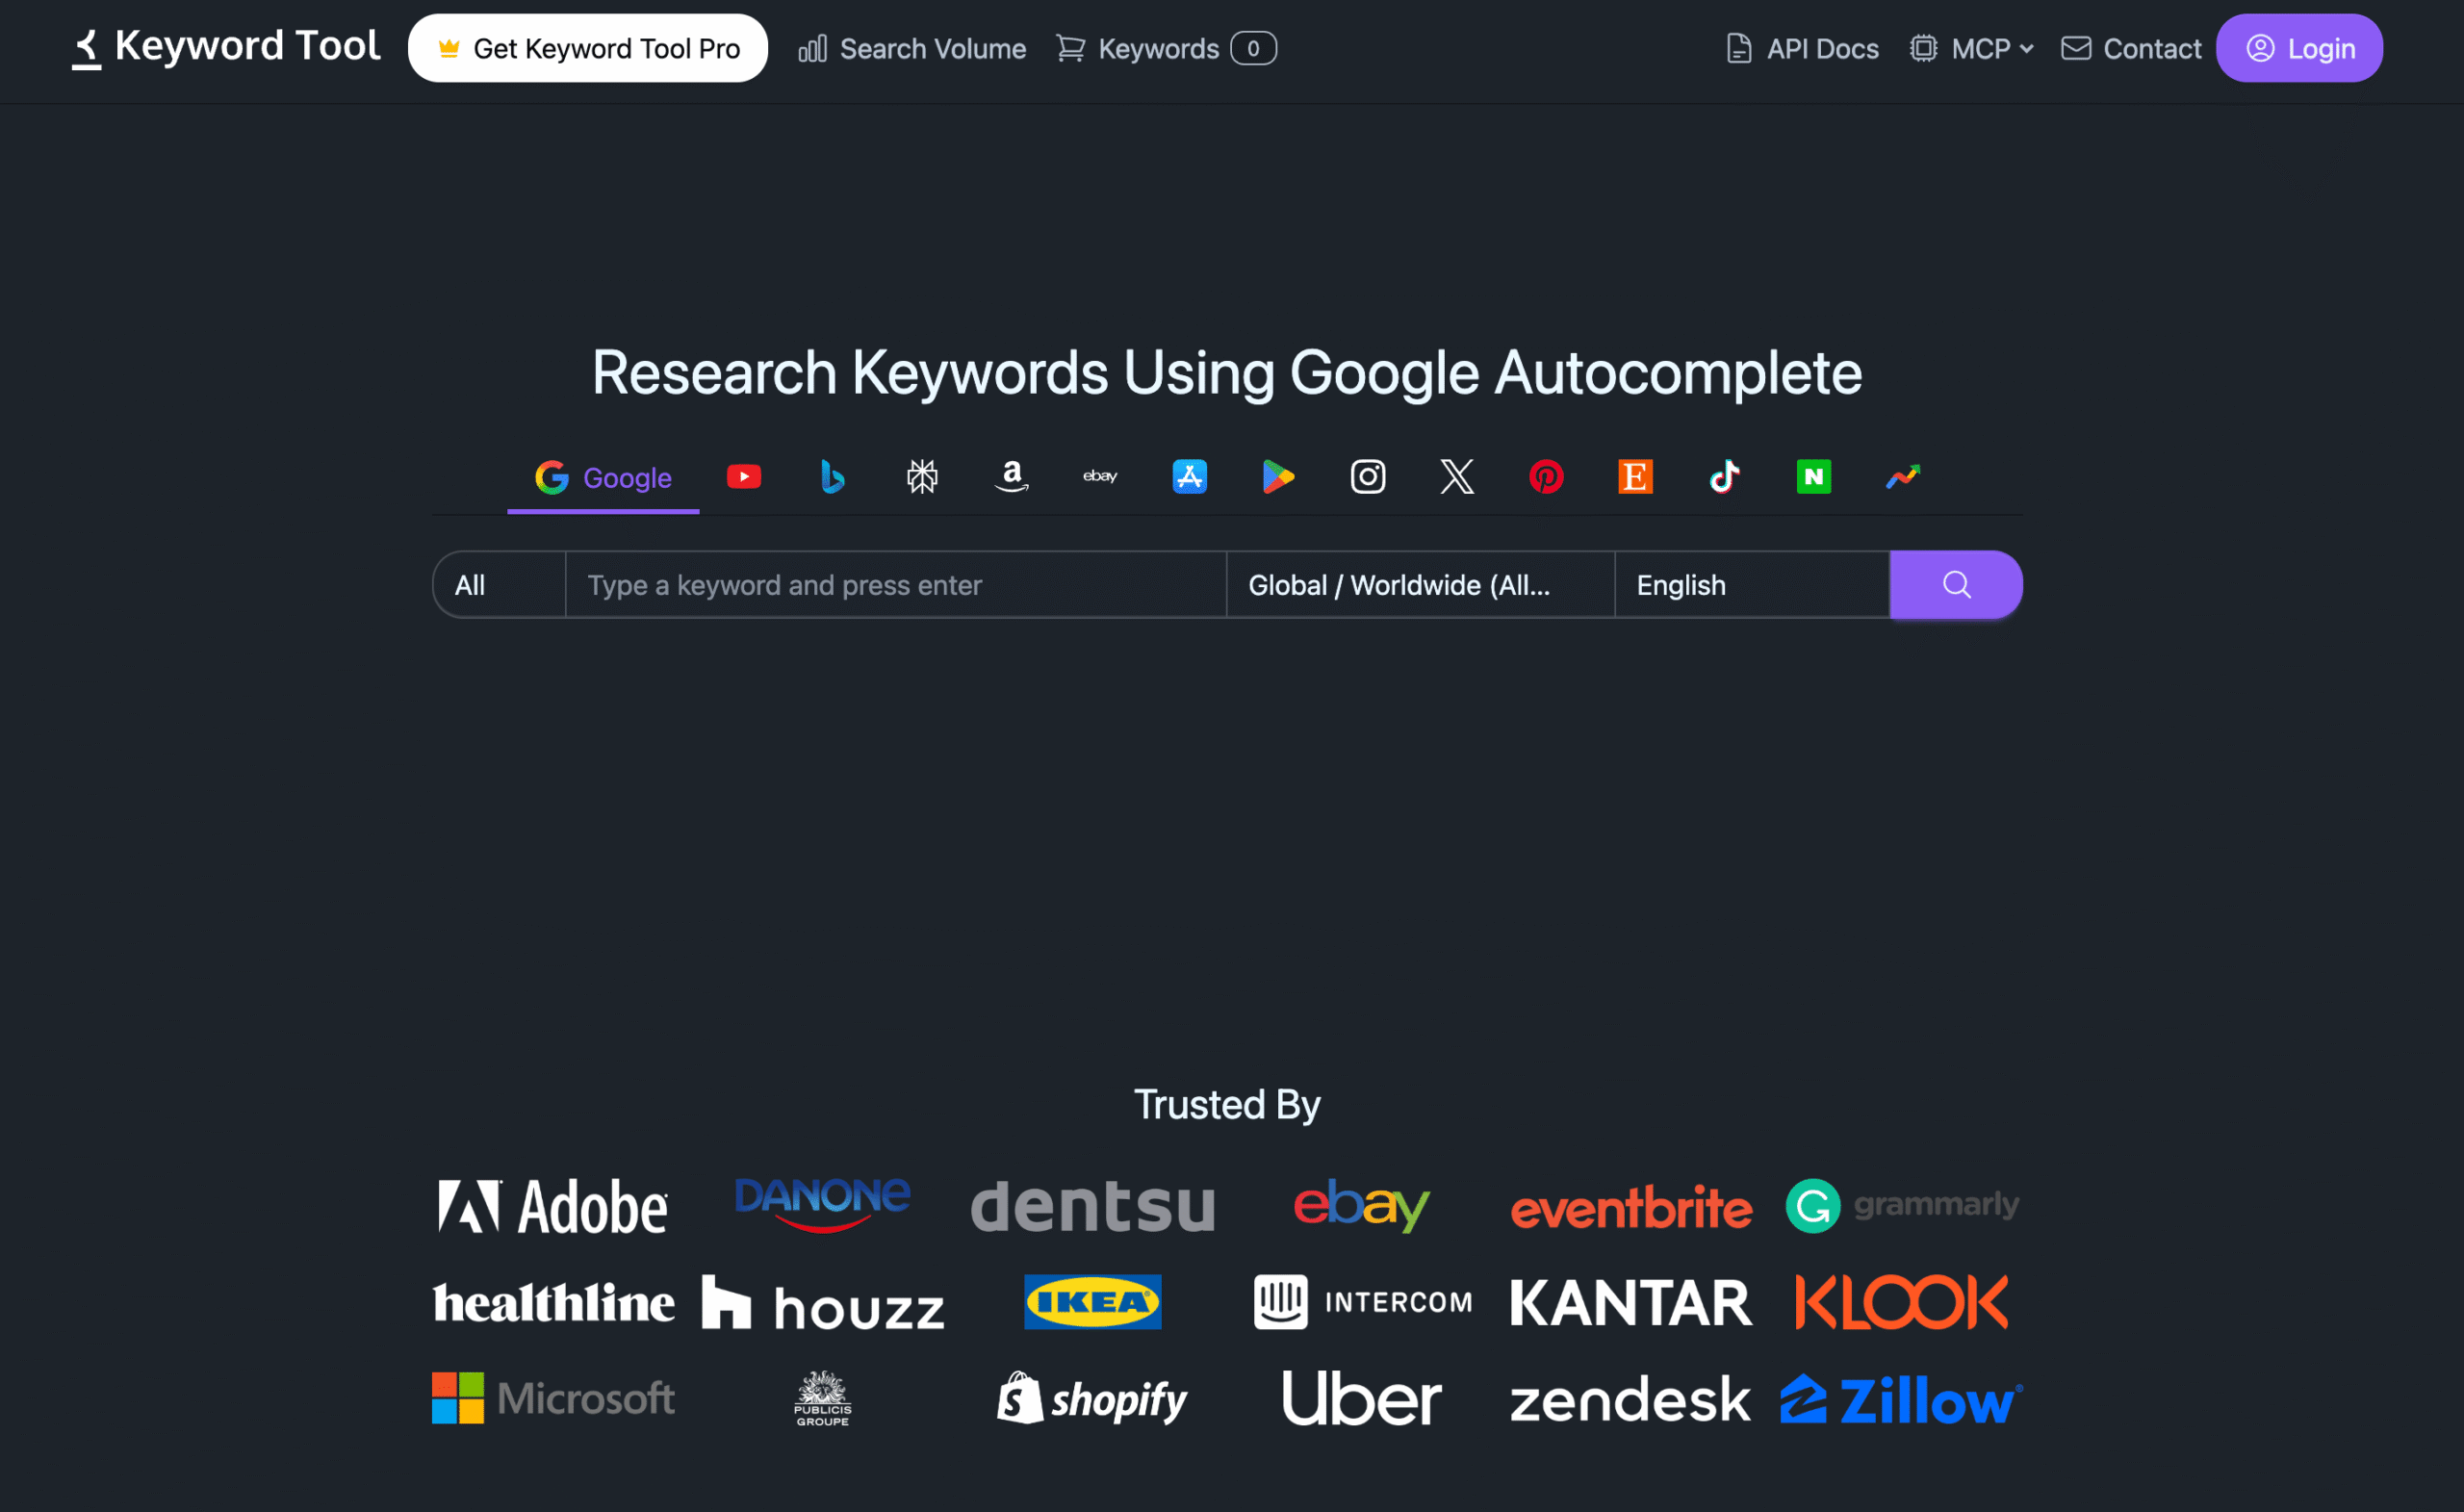Open the API Docs link
Screen dimensions: 2464x1512
(1802, 48)
